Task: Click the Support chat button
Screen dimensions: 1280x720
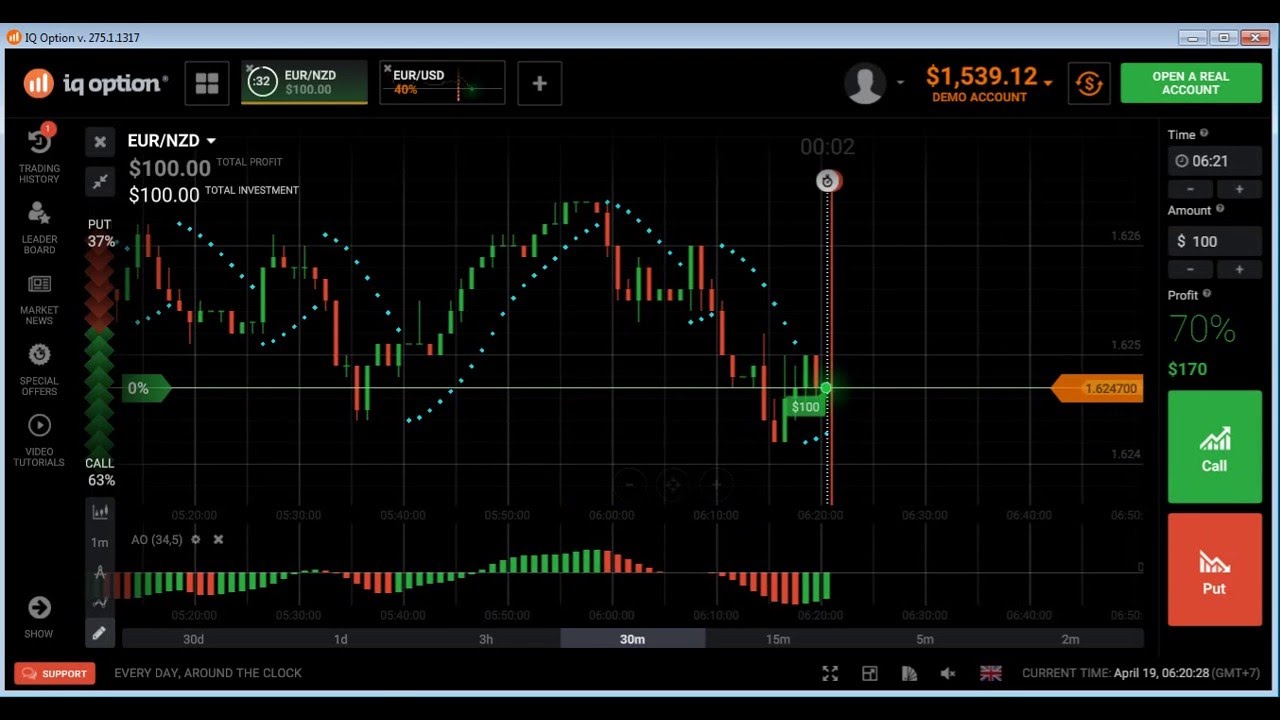Action: point(55,673)
